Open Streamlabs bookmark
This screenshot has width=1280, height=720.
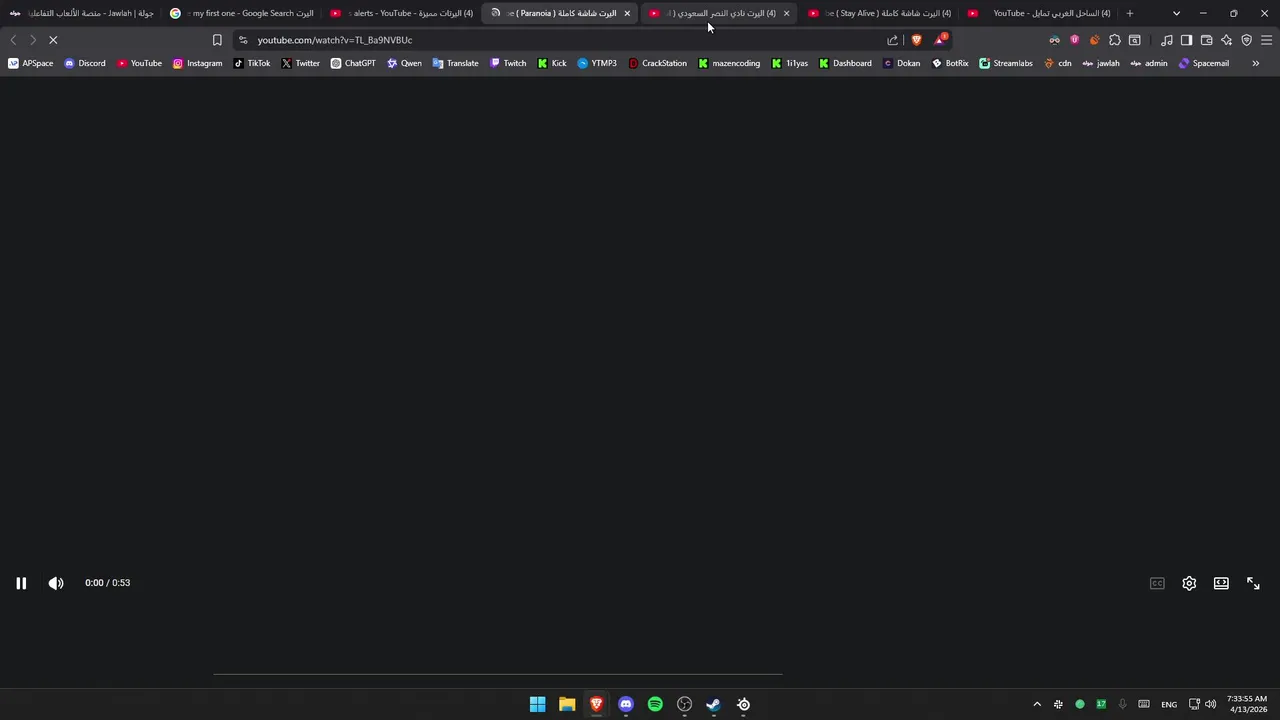[x=1005, y=63]
